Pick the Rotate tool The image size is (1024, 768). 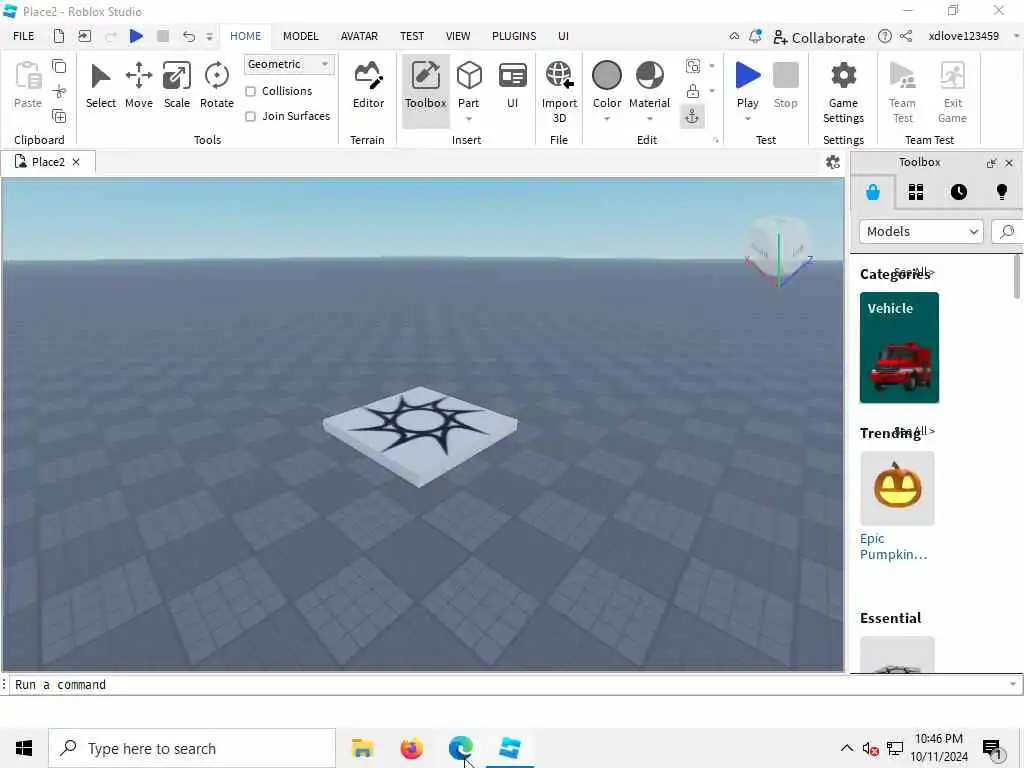216,86
